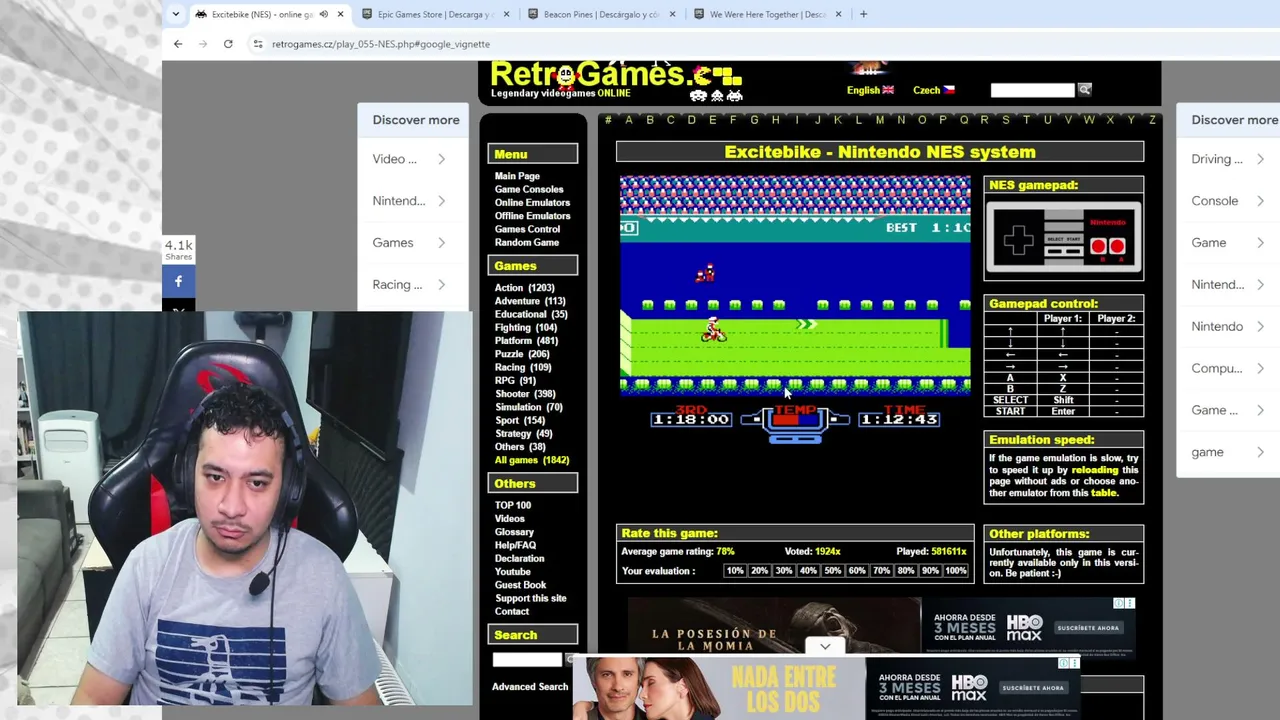Screen dimensions: 1280x720
Task: Open Game Consoles menu link
Action: coord(529,189)
